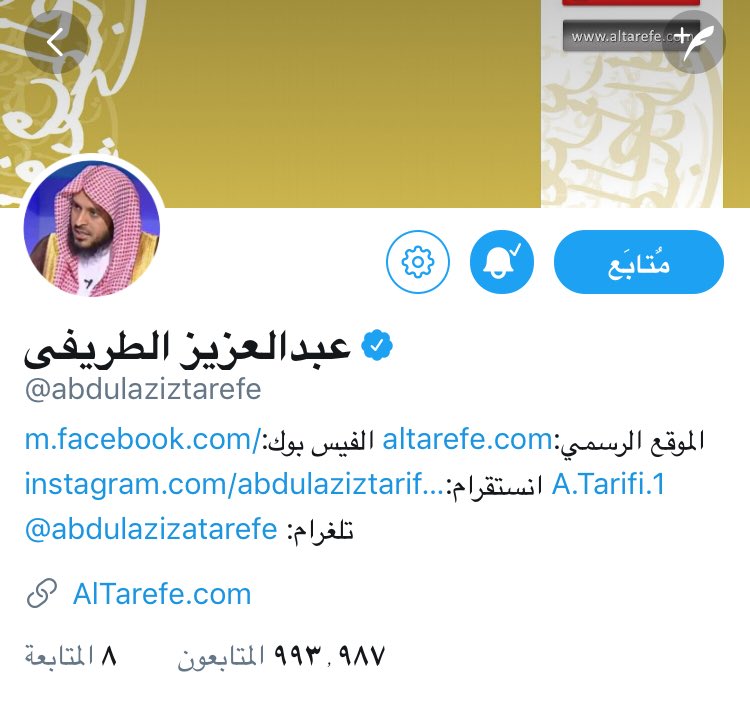This screenshot has width=750, height=723.
Task: Open the AlTarefe.com website link
Action: [162, 594]
